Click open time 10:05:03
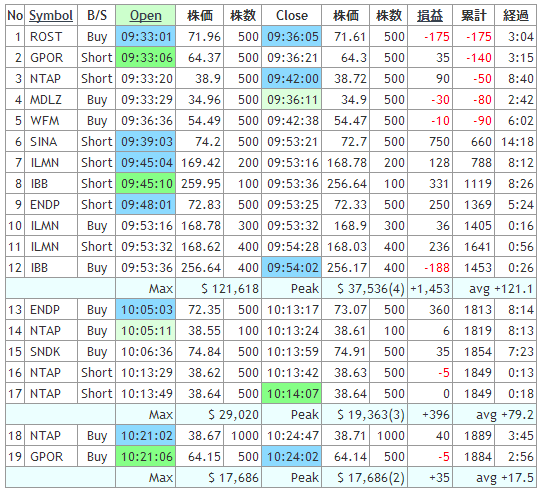This screenshot has height=492, width=542. [146, 309]
